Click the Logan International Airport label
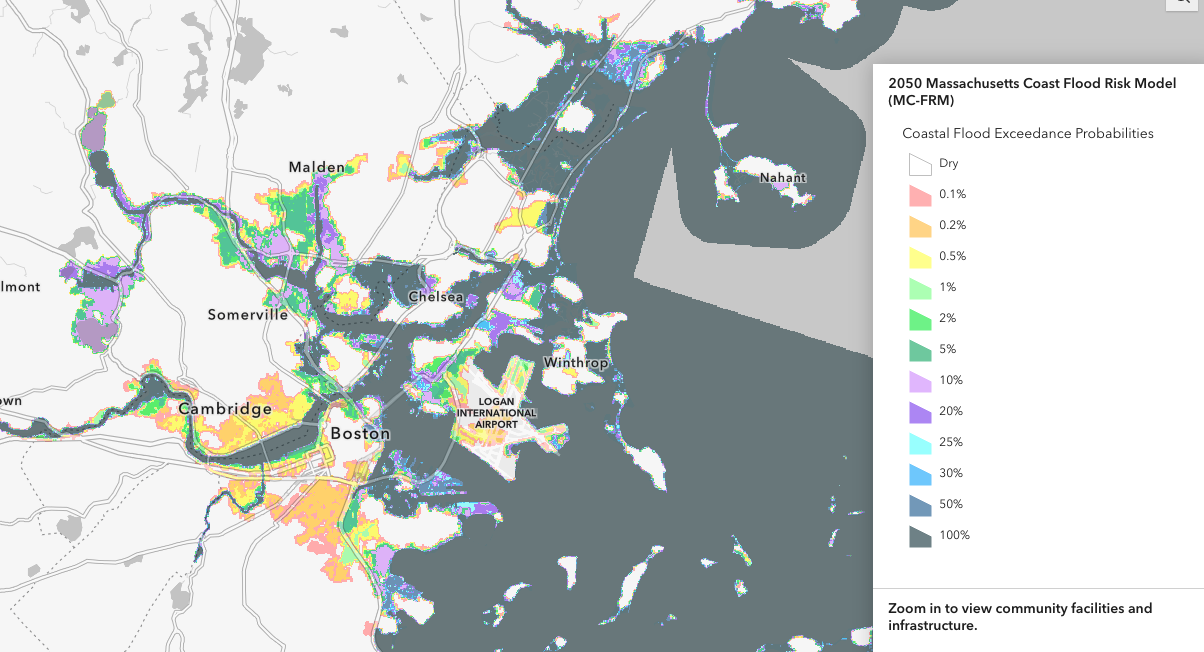This screenshot has width=1204, height=652. [499, 411]
